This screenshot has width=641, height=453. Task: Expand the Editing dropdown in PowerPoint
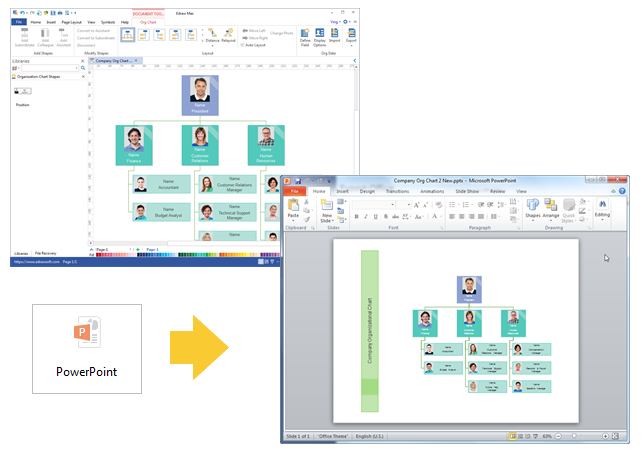pyautogui.click(x=602, y=220)
